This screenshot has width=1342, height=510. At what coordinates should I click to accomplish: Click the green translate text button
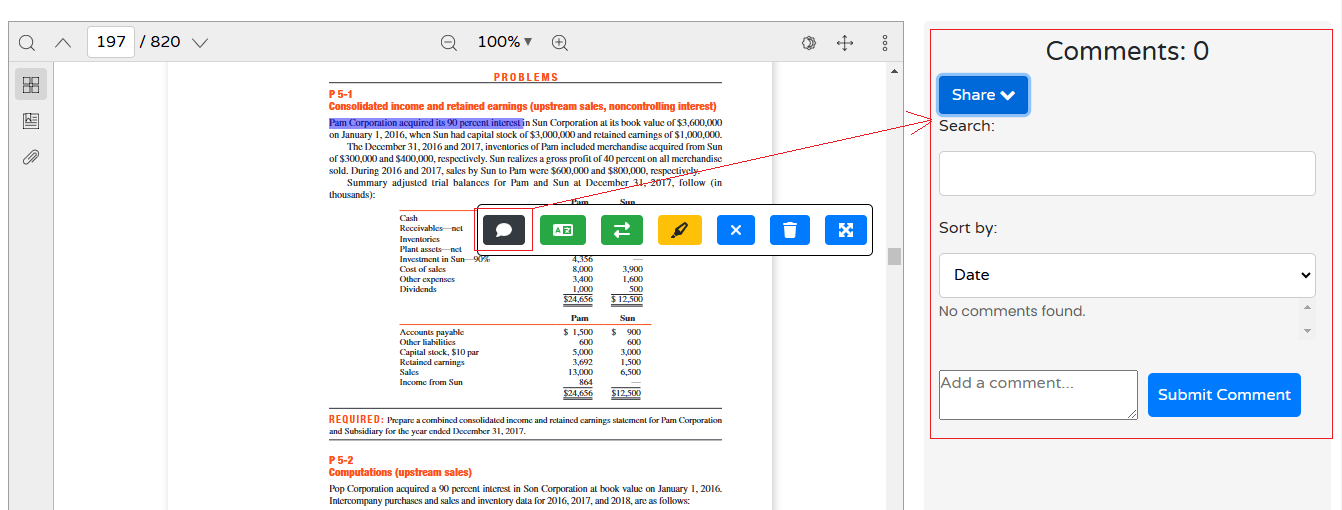(x=563, y=230)
